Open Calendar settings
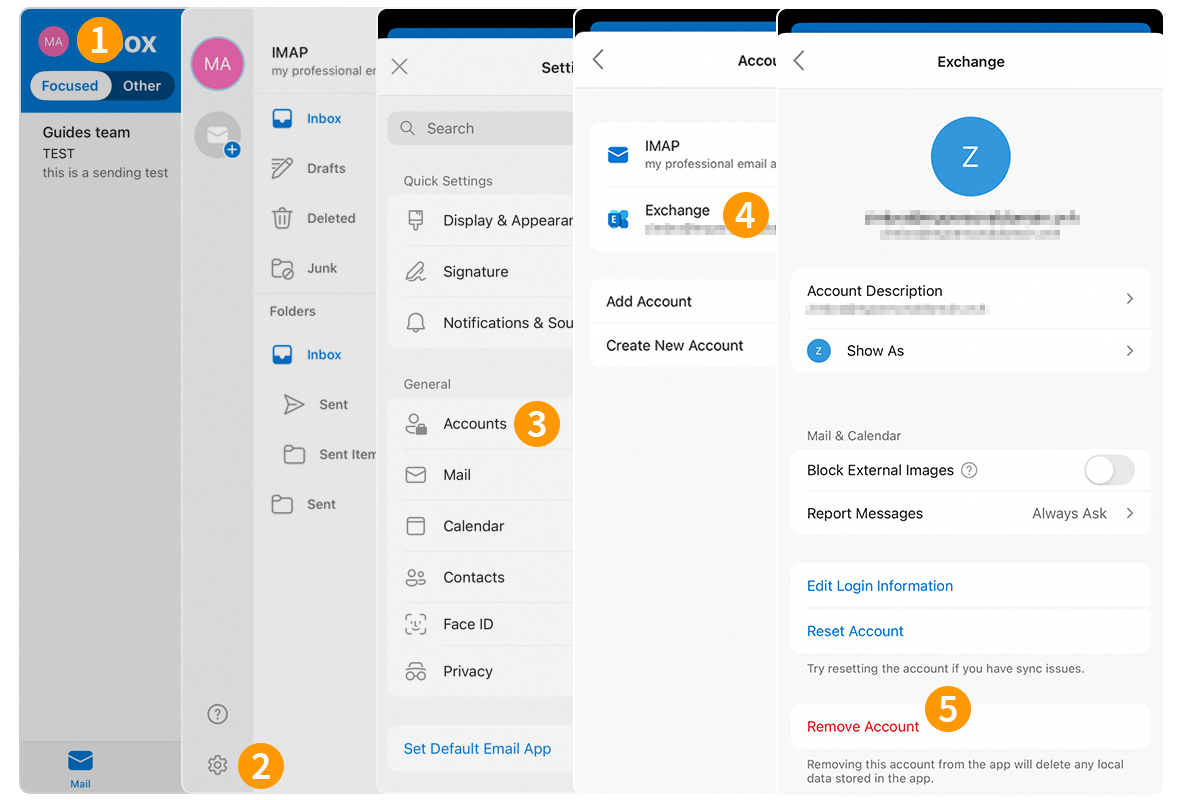The height and width of the screenshot is (800, 1200). pos(472,526)
